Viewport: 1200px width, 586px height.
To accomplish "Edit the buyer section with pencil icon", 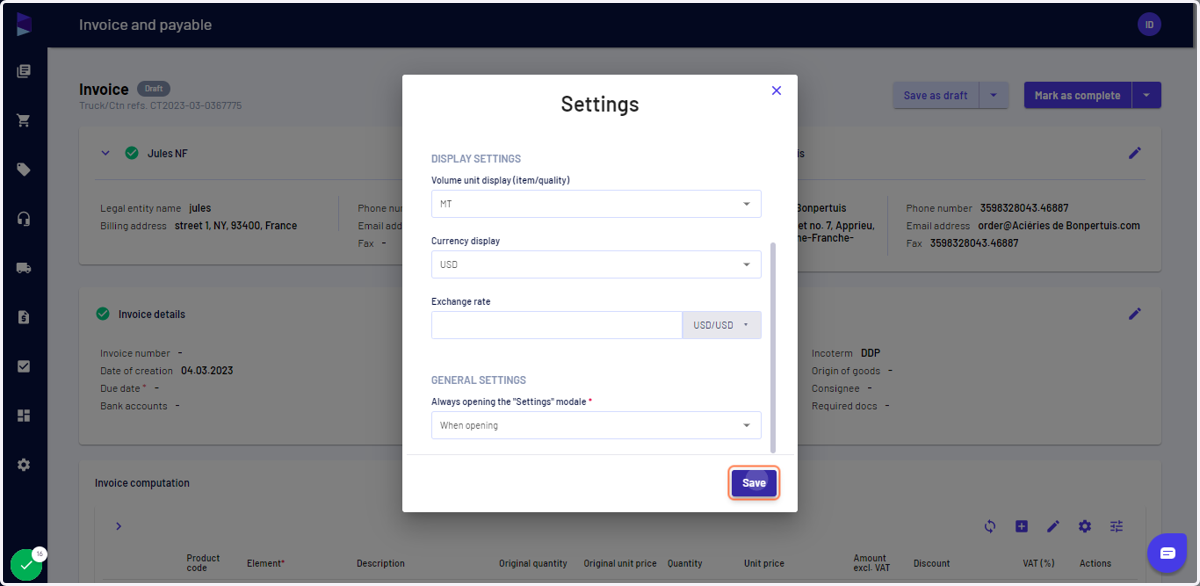I will (1134, 153).
